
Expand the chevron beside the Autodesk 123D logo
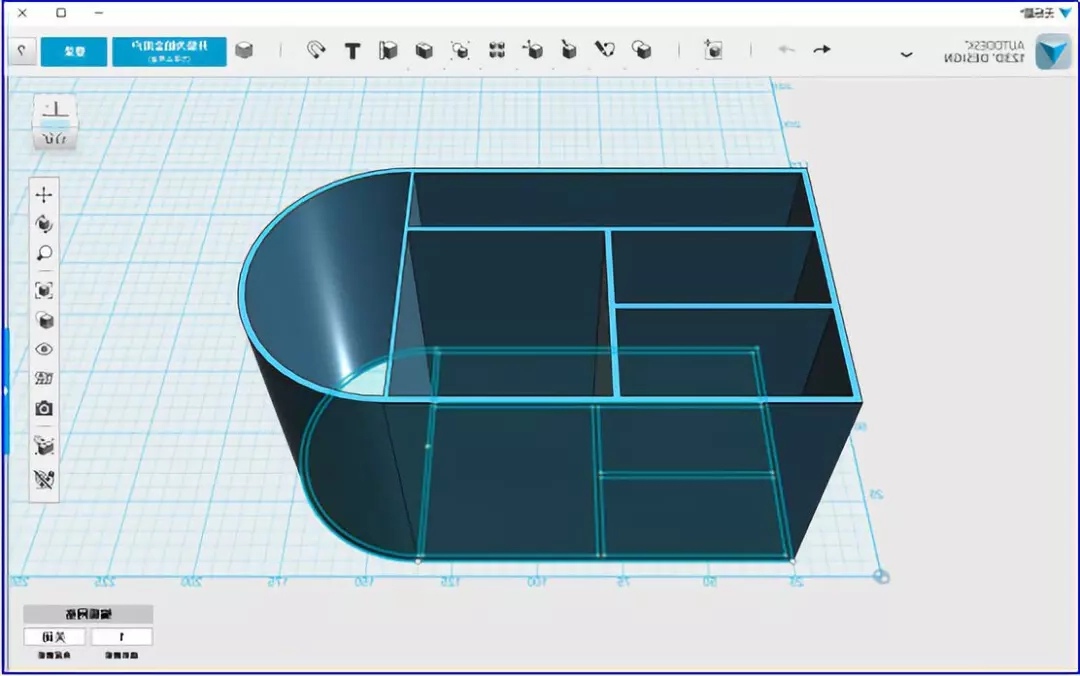pos(906,54)
